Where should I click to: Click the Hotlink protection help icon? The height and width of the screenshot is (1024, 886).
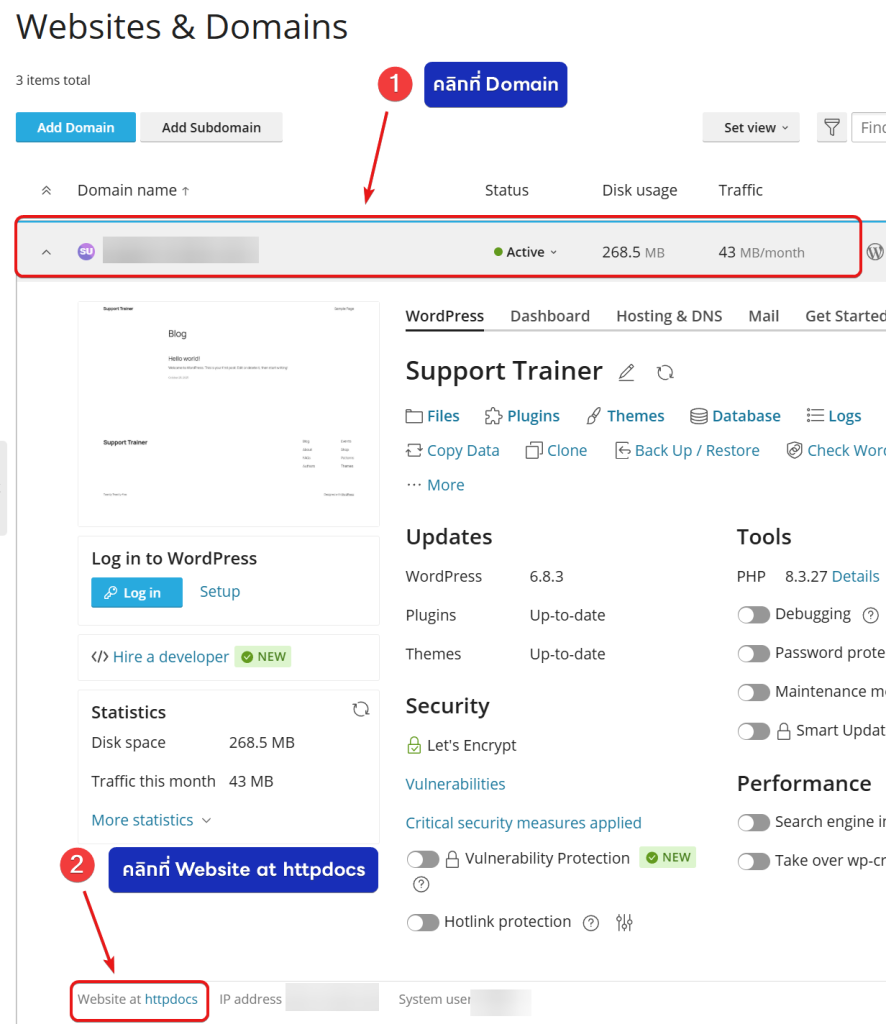click(591, 923)
